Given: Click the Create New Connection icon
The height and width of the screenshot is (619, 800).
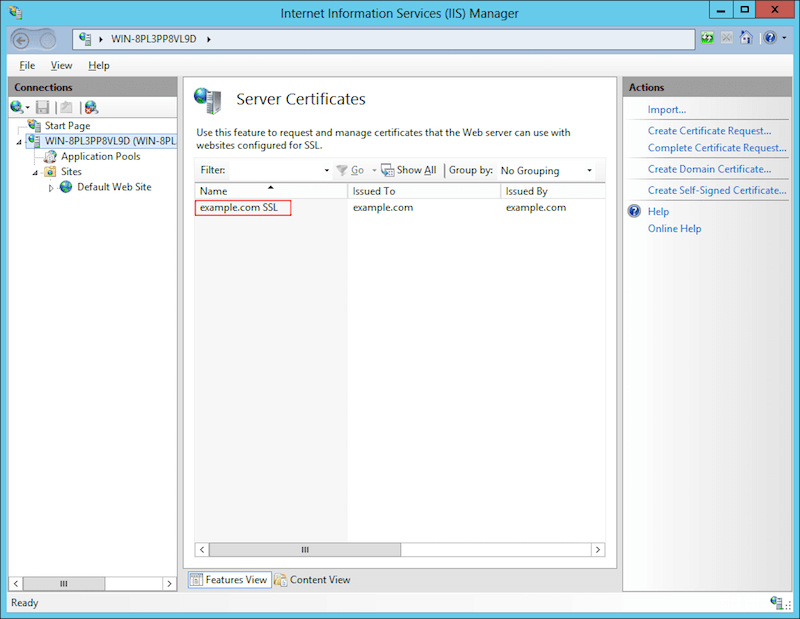Looking at the screenshot, I should (15, 107).
